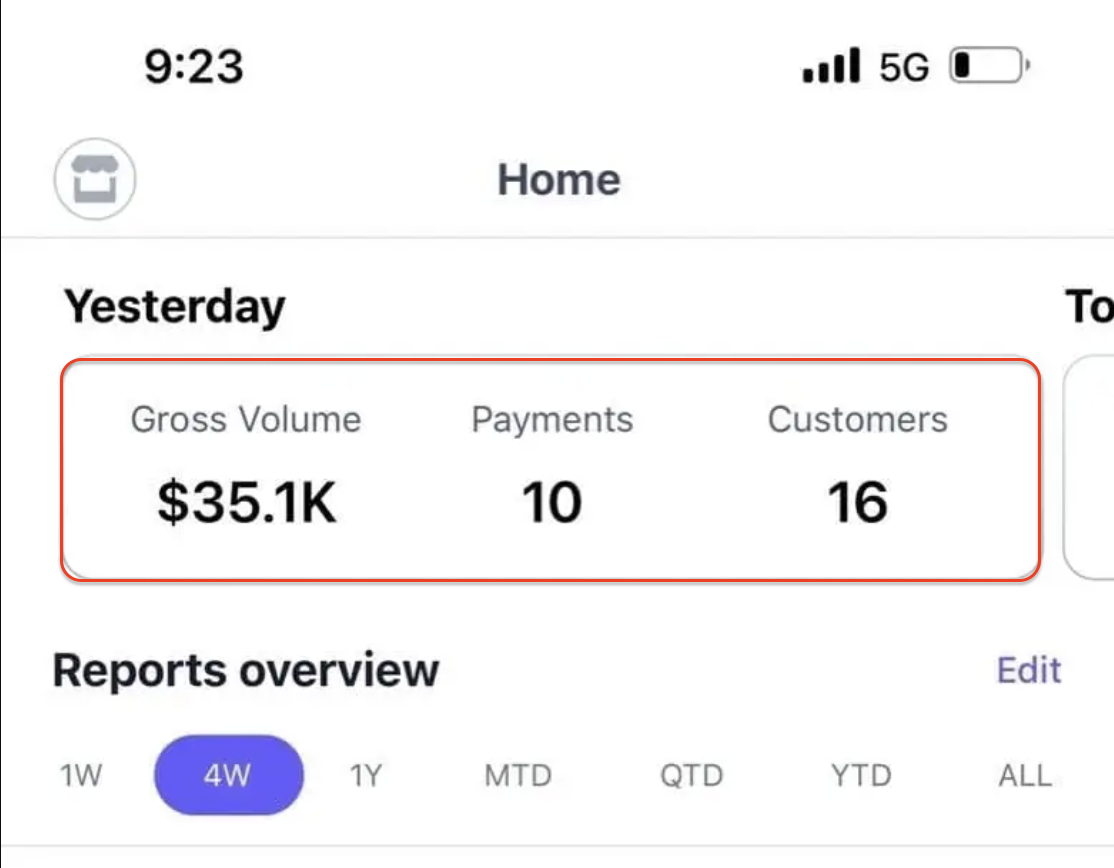The height and width of the screenshot is (868, 1114).
Task: Show ALL time report range
Action: tap(1025, 776)
